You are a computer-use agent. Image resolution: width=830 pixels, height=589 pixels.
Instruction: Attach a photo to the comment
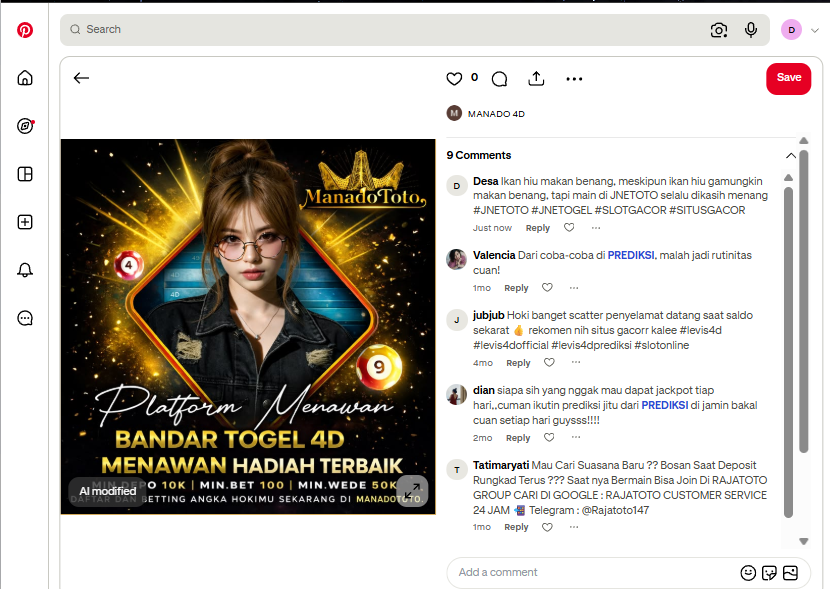[790, 573]
